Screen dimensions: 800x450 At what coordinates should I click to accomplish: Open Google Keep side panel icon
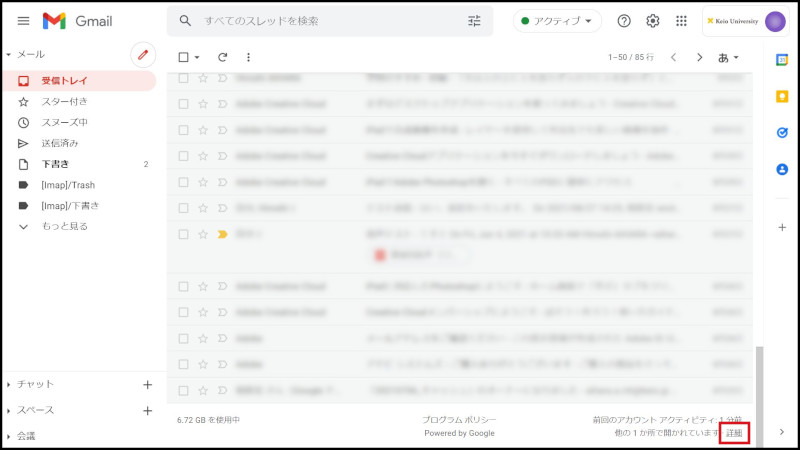pos(782,96)
